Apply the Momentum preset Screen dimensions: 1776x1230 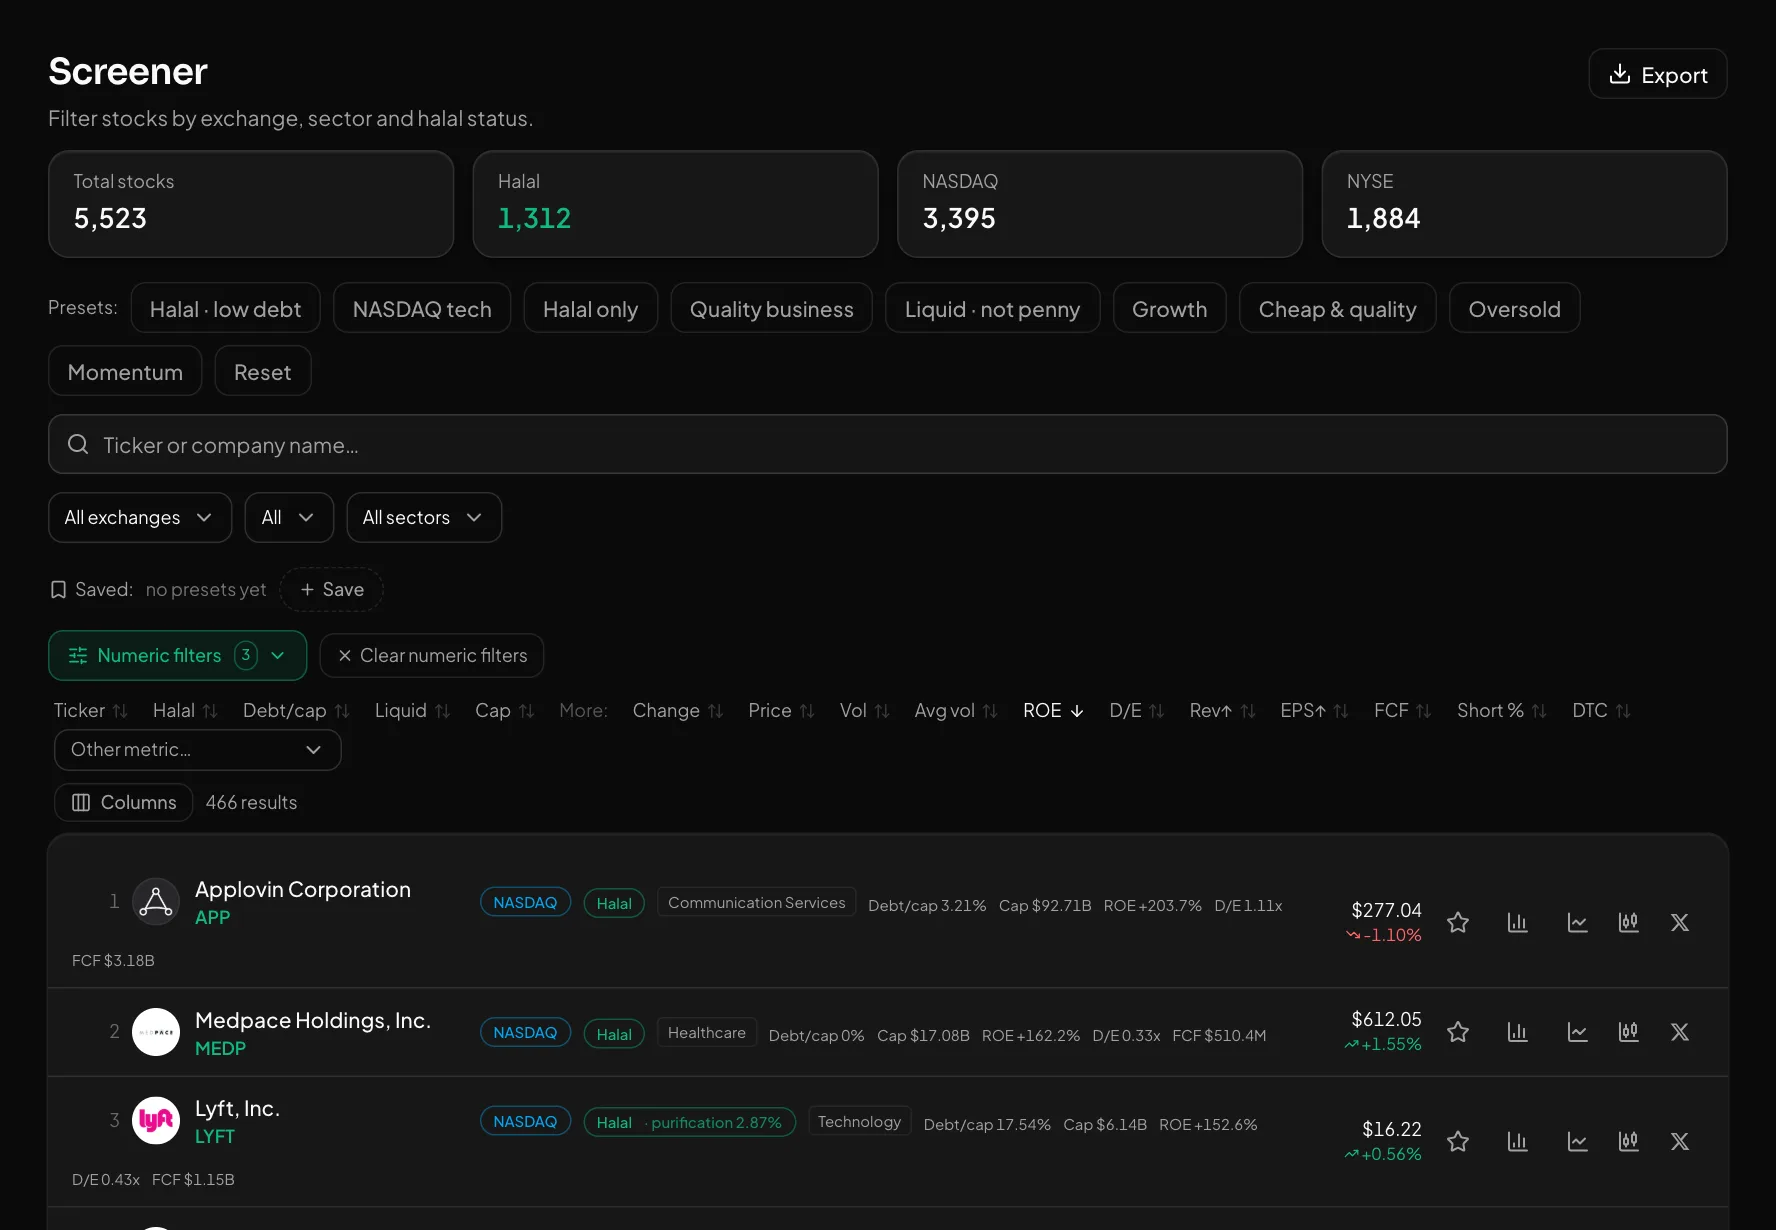pyautogui.click(x=125, y=371)
